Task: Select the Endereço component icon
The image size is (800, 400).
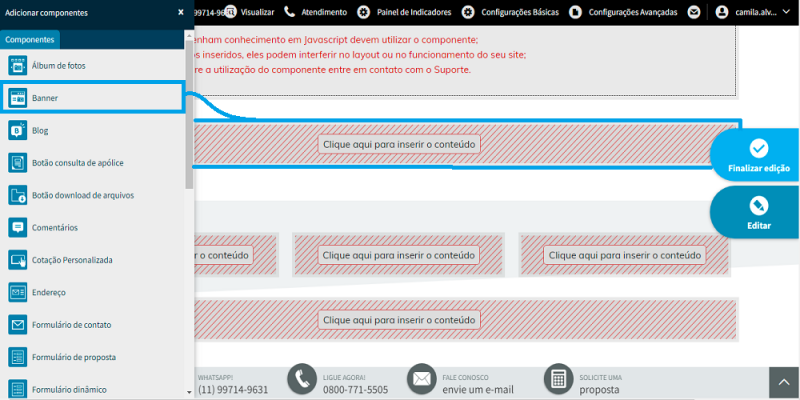Action: click(18, 292)
